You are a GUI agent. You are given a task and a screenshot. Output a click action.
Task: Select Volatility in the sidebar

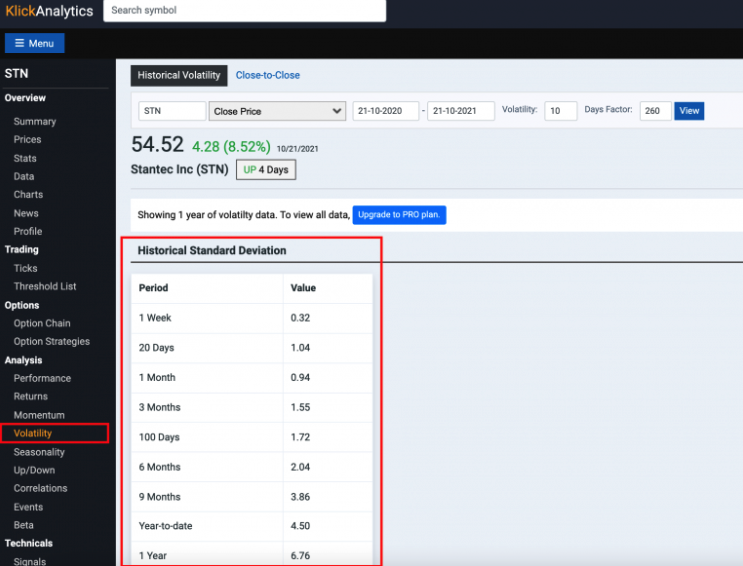click(33, 433)
